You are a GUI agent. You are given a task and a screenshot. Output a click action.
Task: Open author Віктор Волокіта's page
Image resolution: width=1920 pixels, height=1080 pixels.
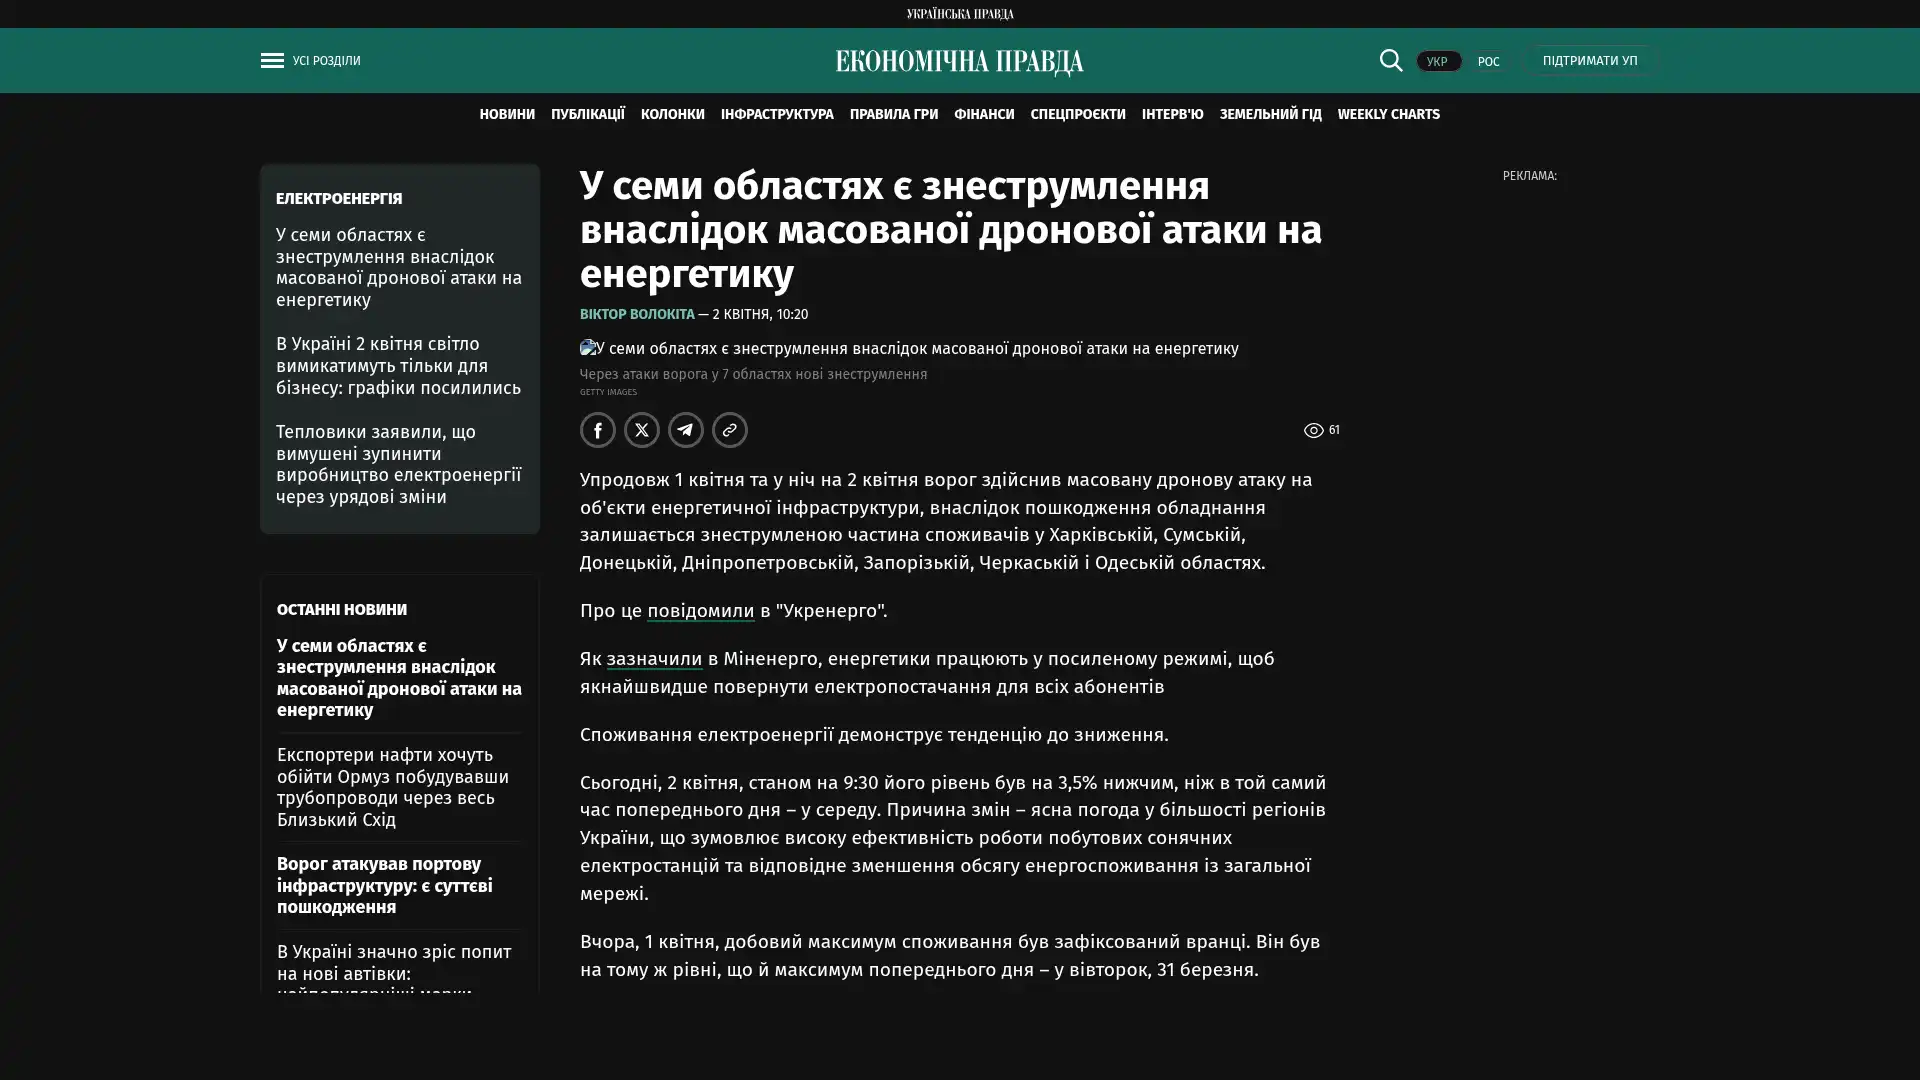[x=636, y=314]
